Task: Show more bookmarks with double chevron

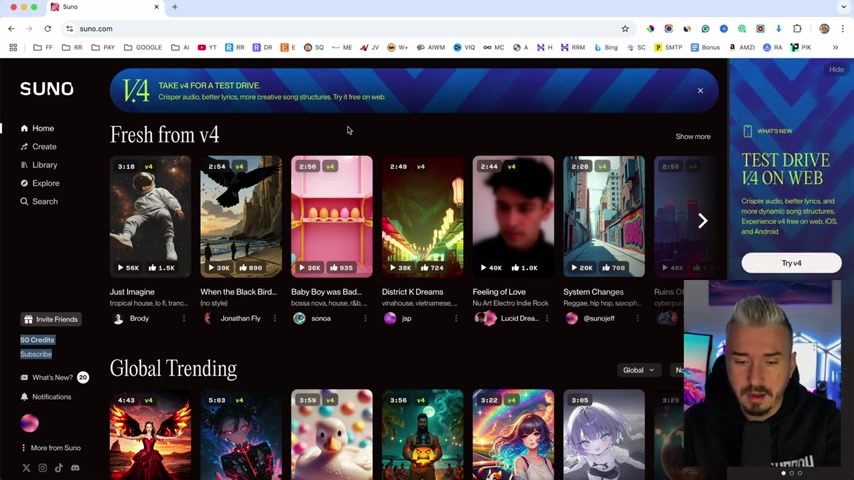Action: point(835,48)
